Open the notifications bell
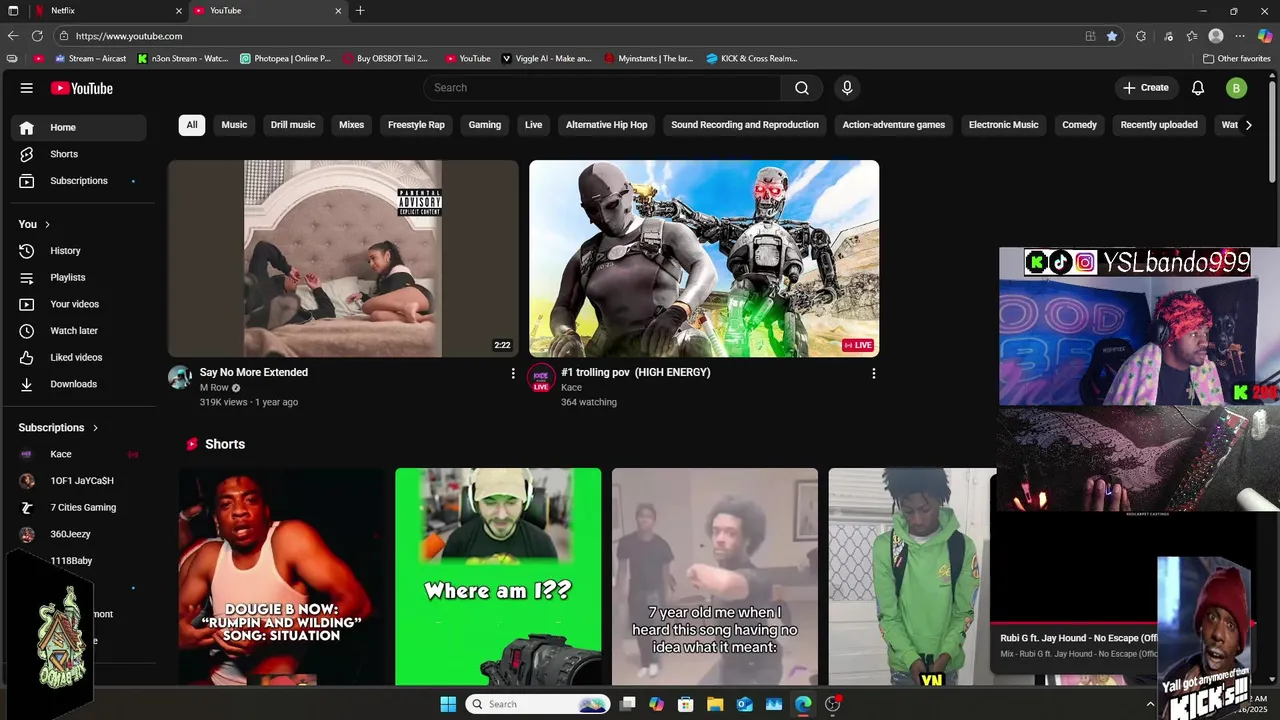Viewport: 1280px width, 720px height. point(1198,88)
